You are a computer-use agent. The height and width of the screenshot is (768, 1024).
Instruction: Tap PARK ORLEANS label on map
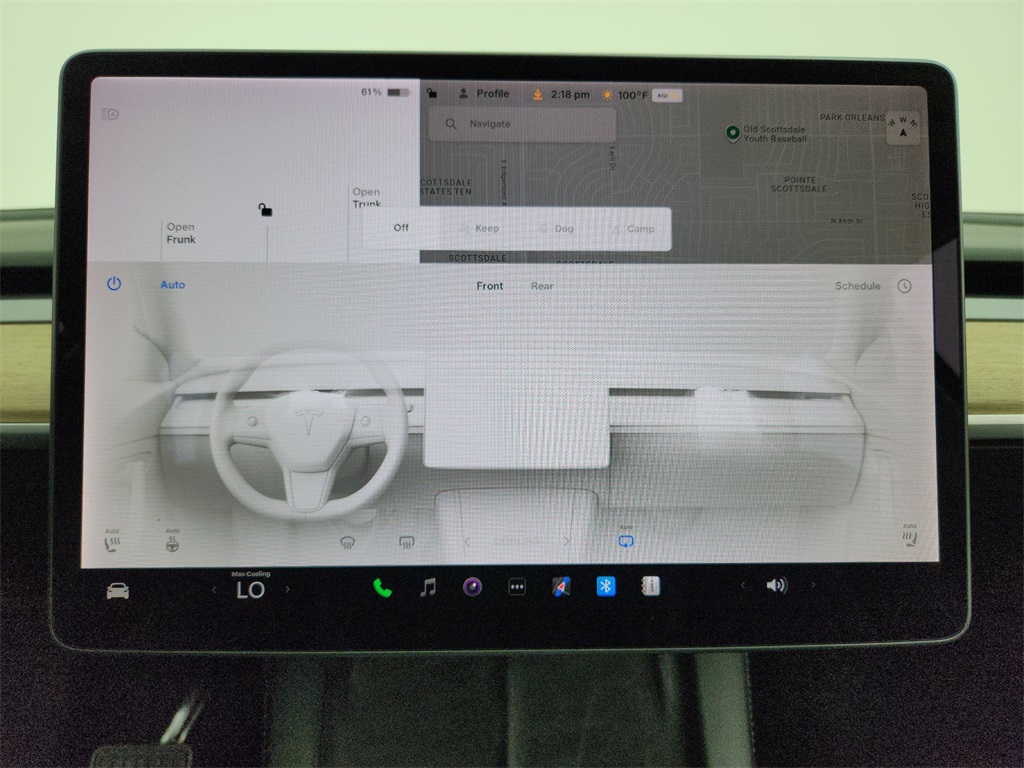coord(852,118)
